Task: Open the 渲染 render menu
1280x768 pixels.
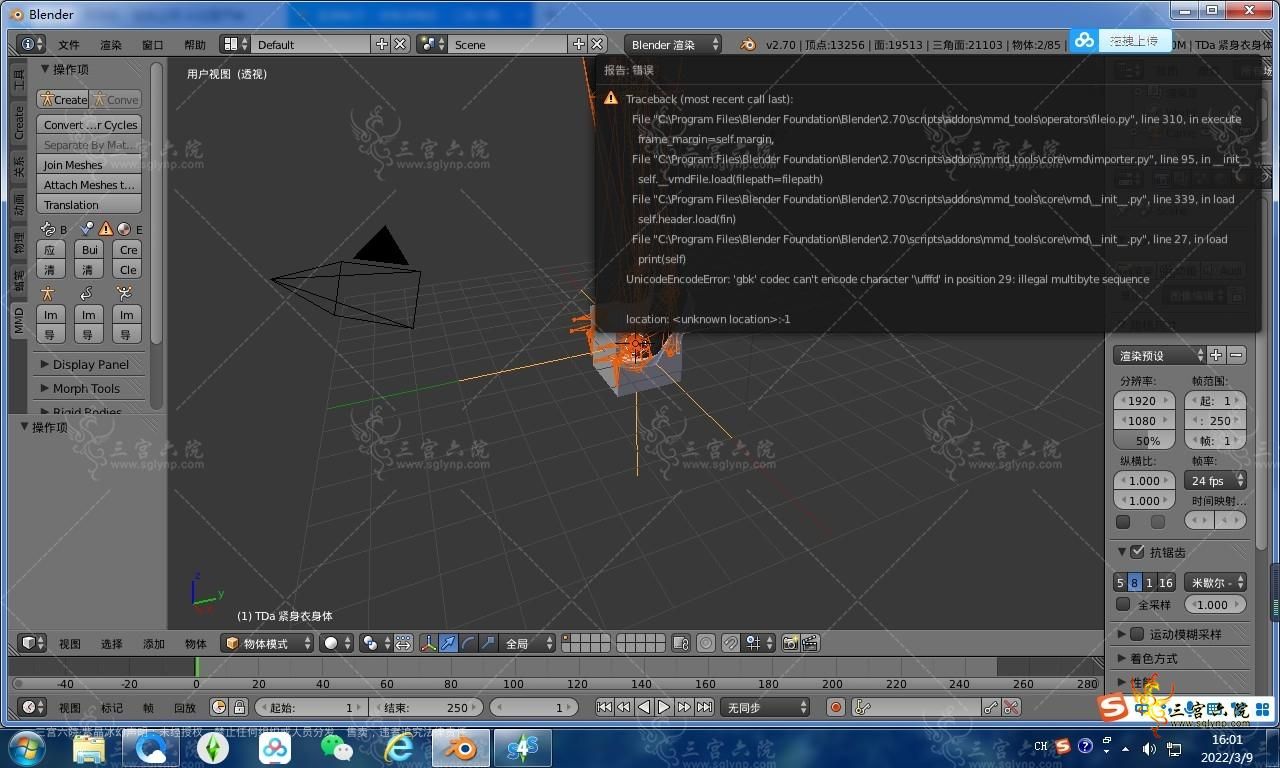Action: [x=111, y=45]
